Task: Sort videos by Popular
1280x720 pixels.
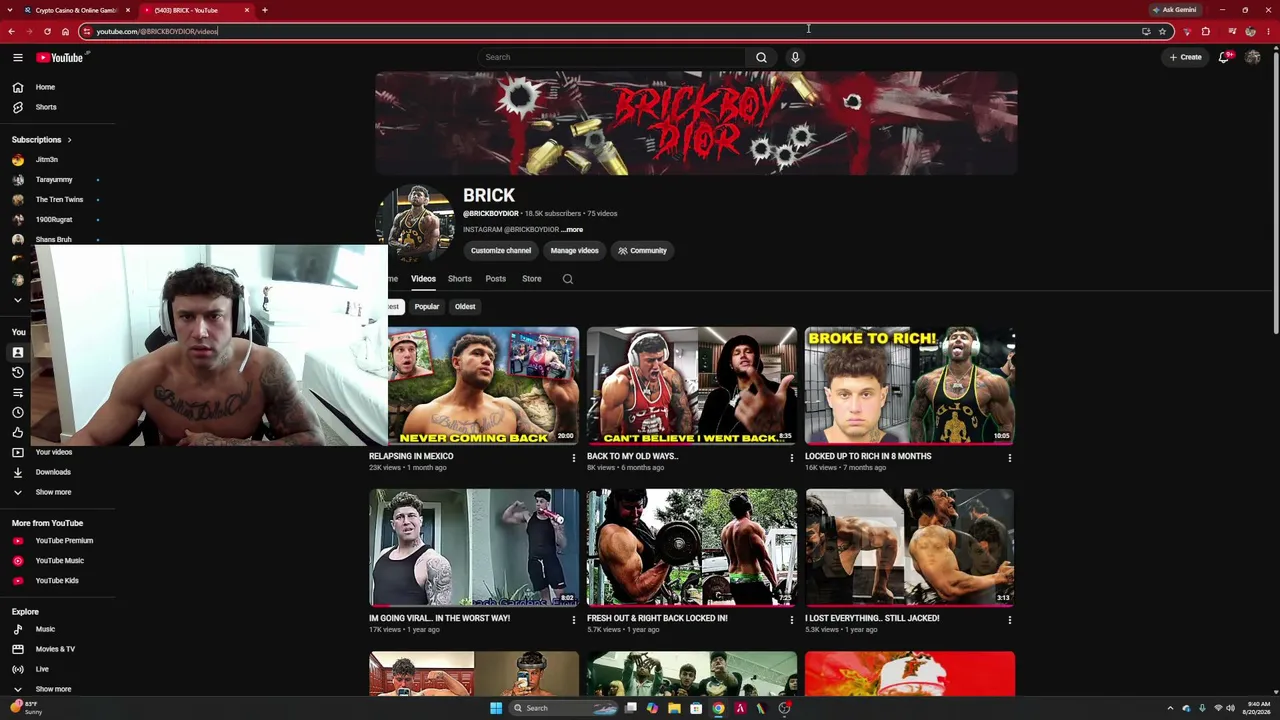Action: (427, 307)
